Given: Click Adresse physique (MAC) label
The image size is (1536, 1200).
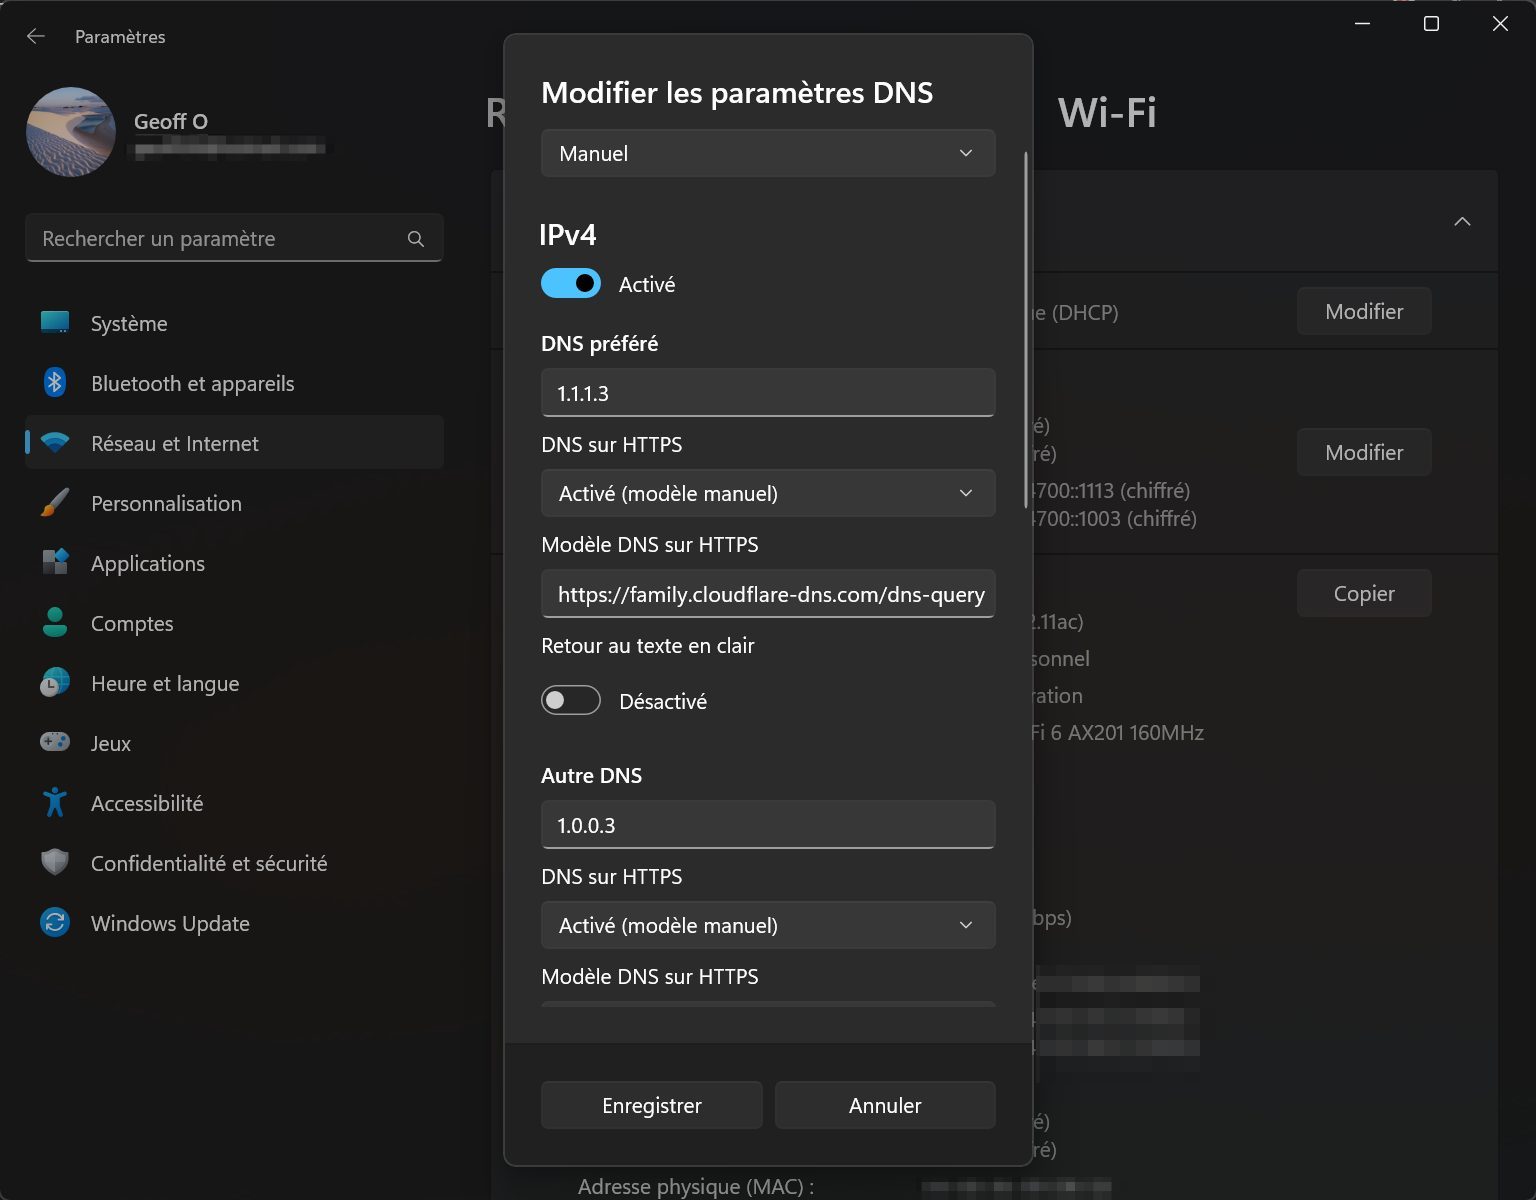Looking at the screenshot, I should coord(696,1186).
